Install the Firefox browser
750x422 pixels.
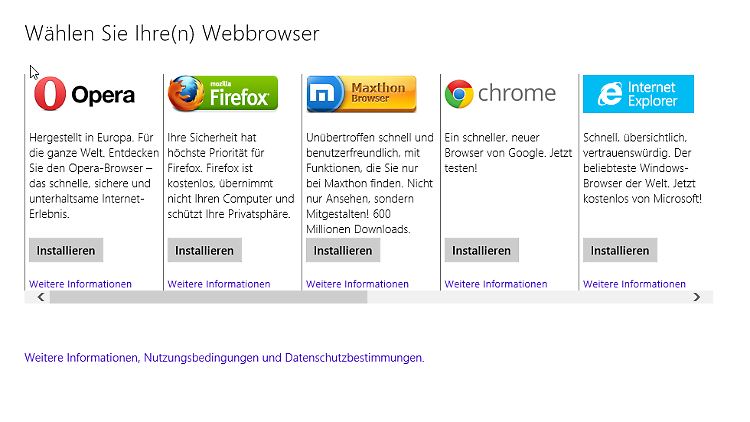[204, 250]
